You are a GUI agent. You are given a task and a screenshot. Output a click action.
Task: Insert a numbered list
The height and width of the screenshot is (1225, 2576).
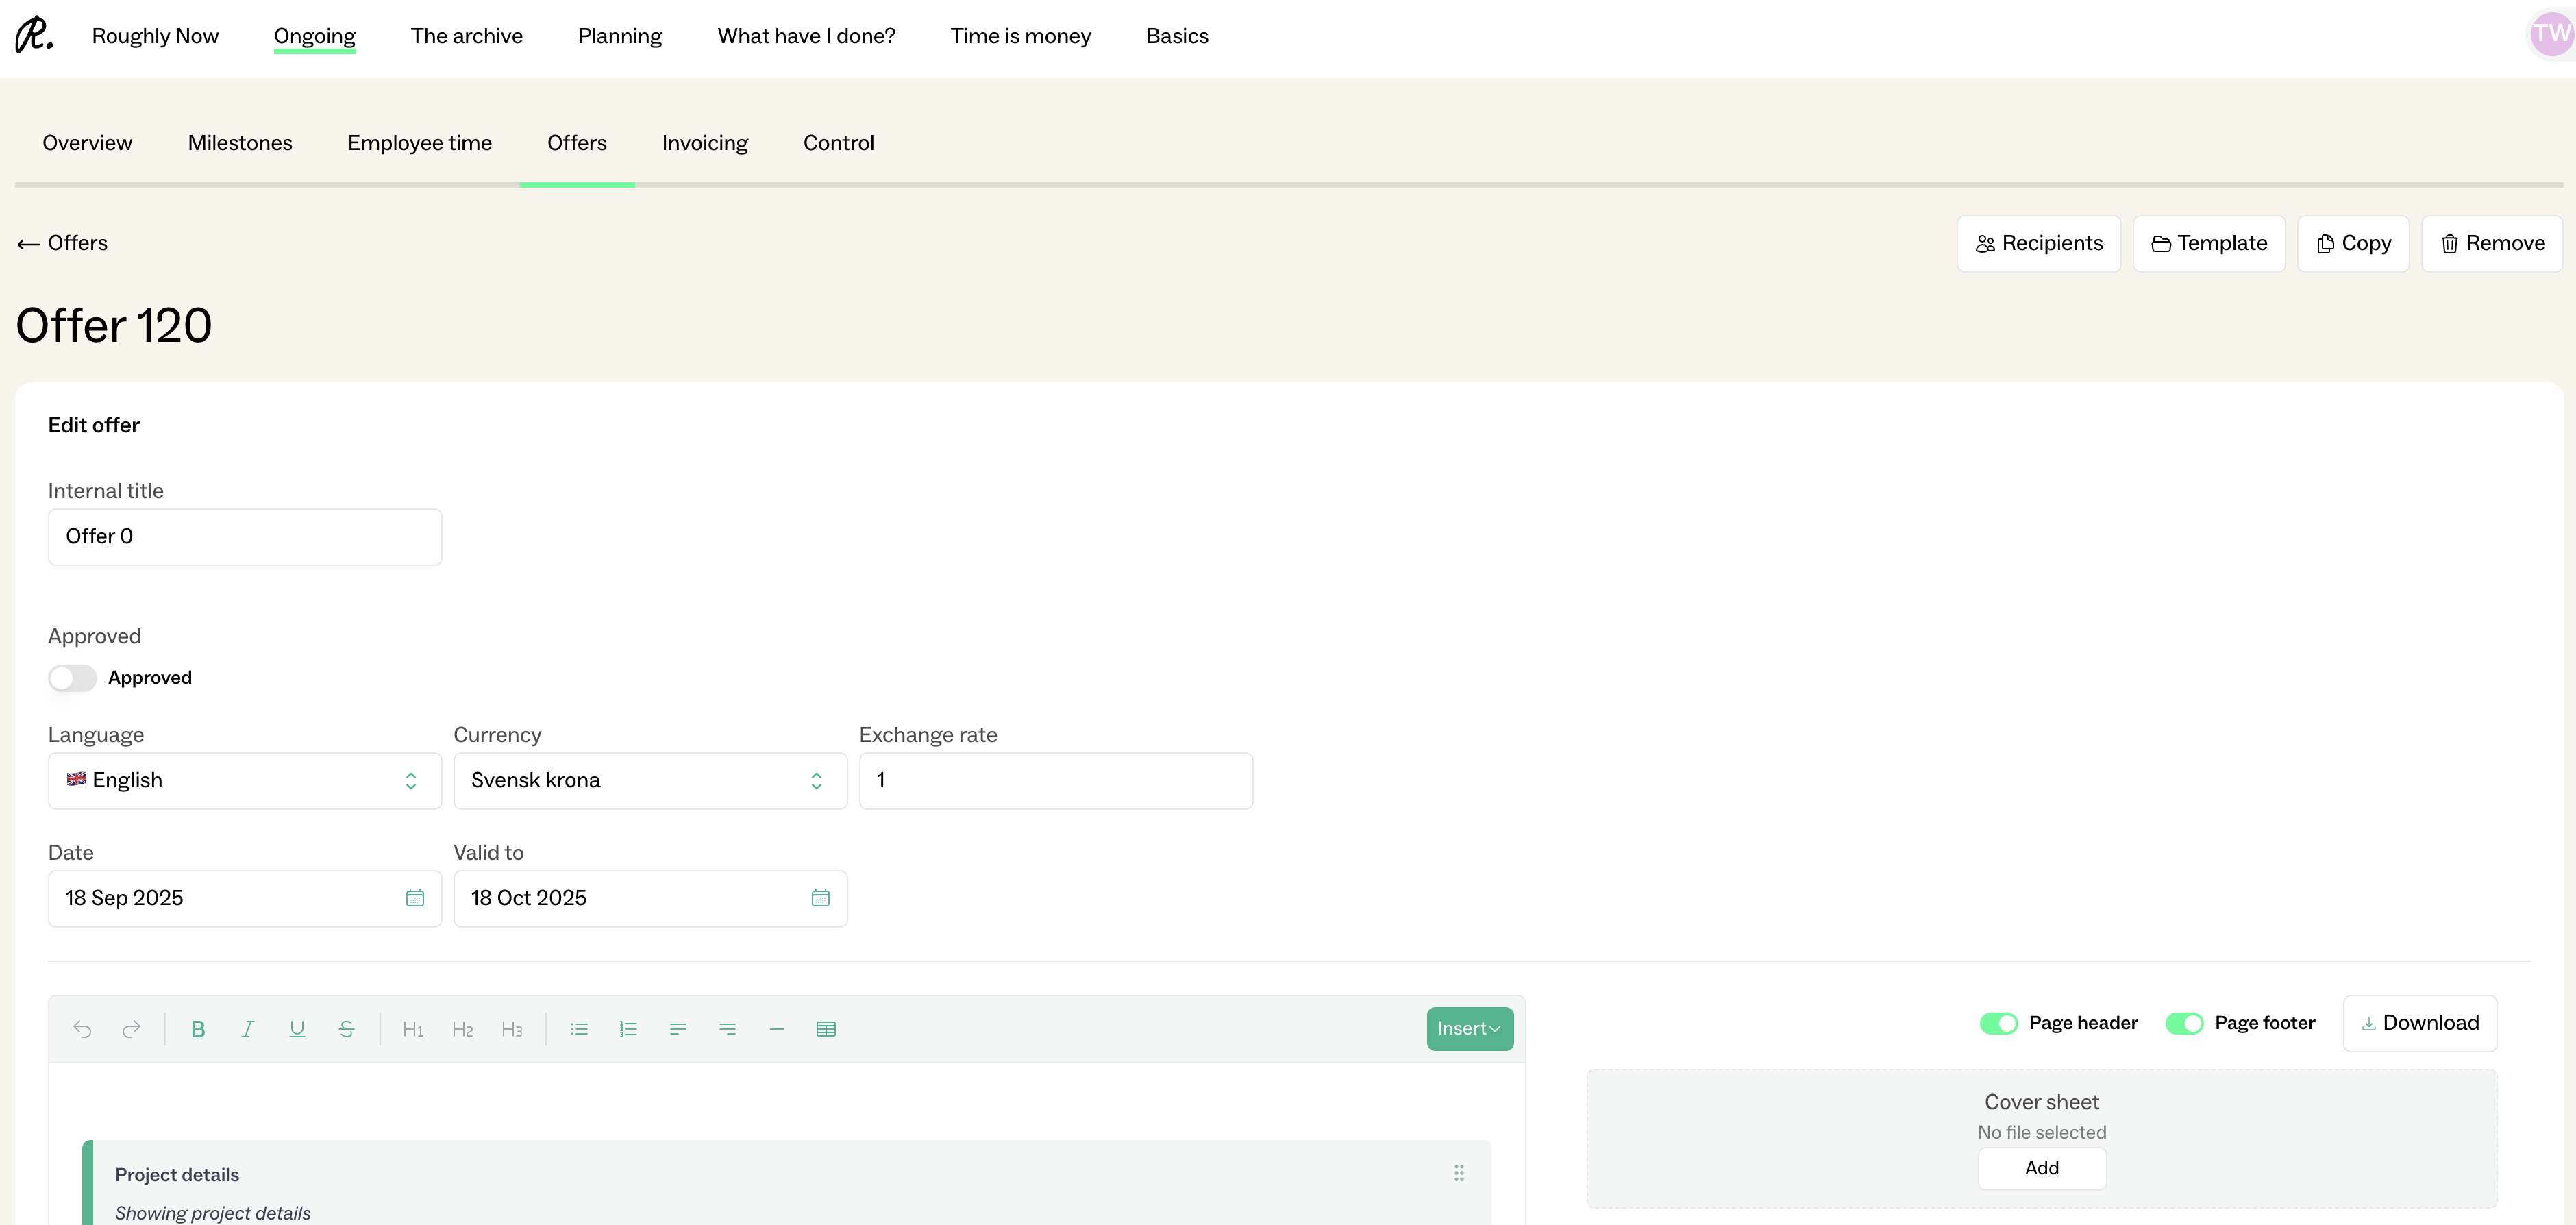pos(628,1029)
